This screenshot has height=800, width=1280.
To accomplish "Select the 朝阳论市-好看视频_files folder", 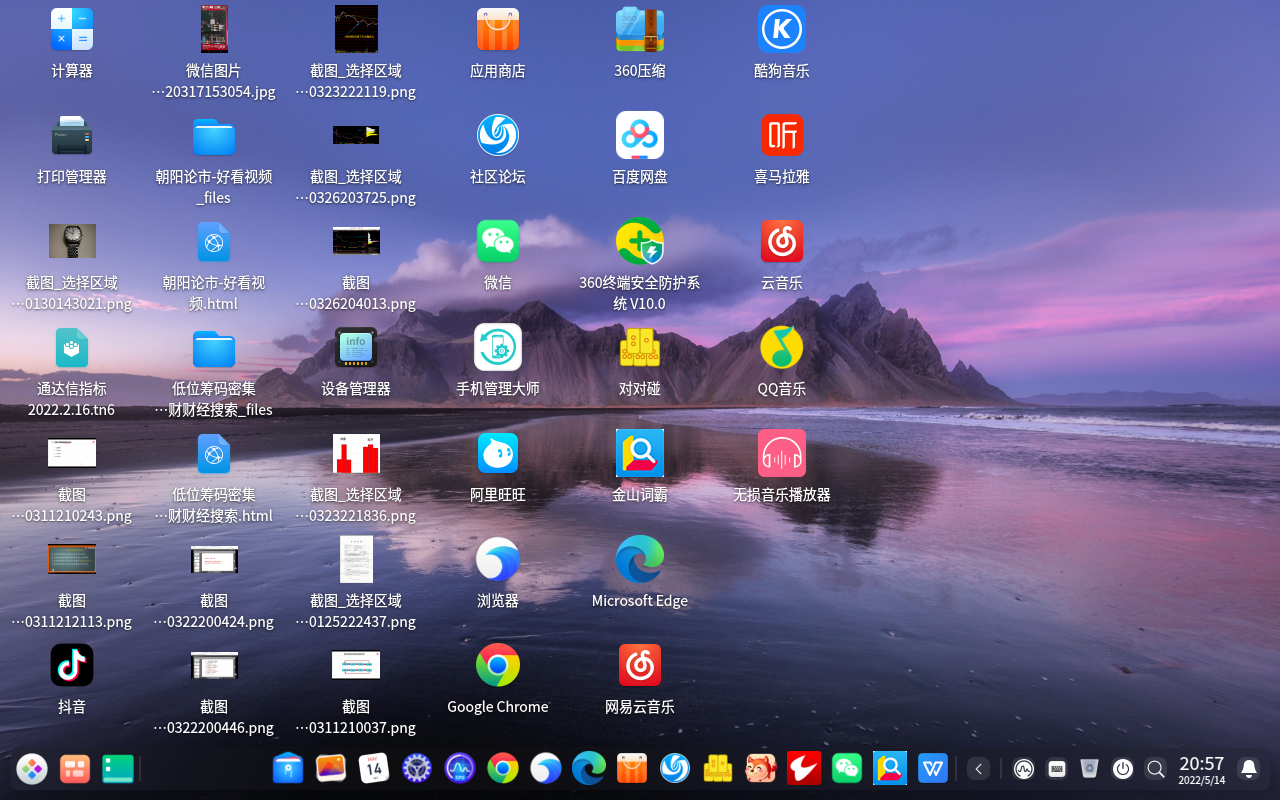I will (x=214, y=136).
